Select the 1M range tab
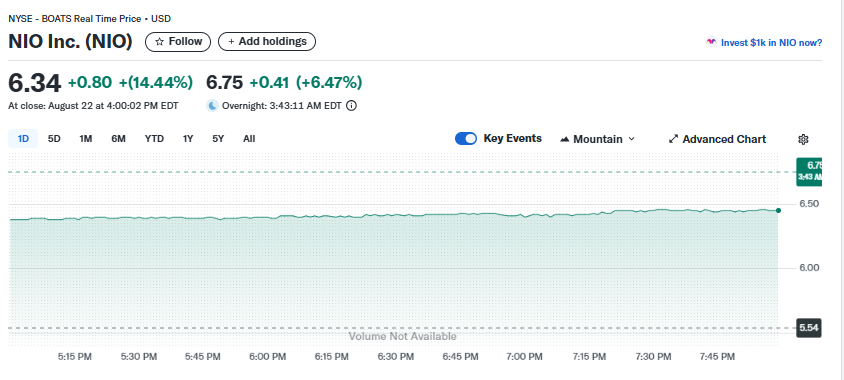This screenshot has width=844, height=380. click(x=86, y=139)
